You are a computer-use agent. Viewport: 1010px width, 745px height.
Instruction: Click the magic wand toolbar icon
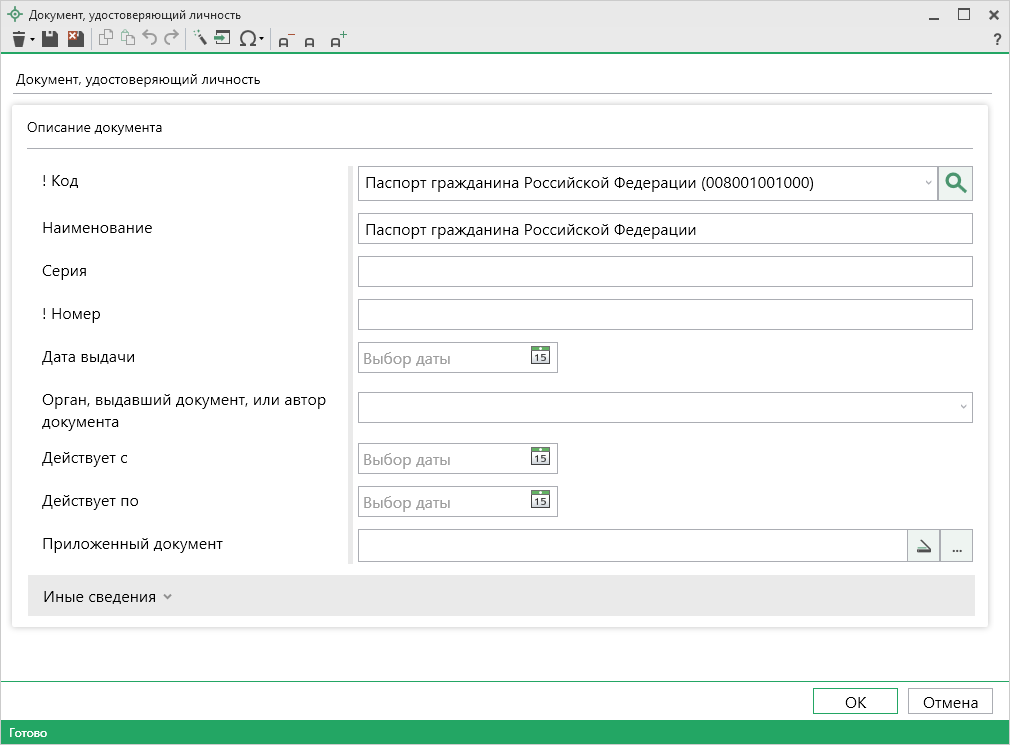[199, 39]
